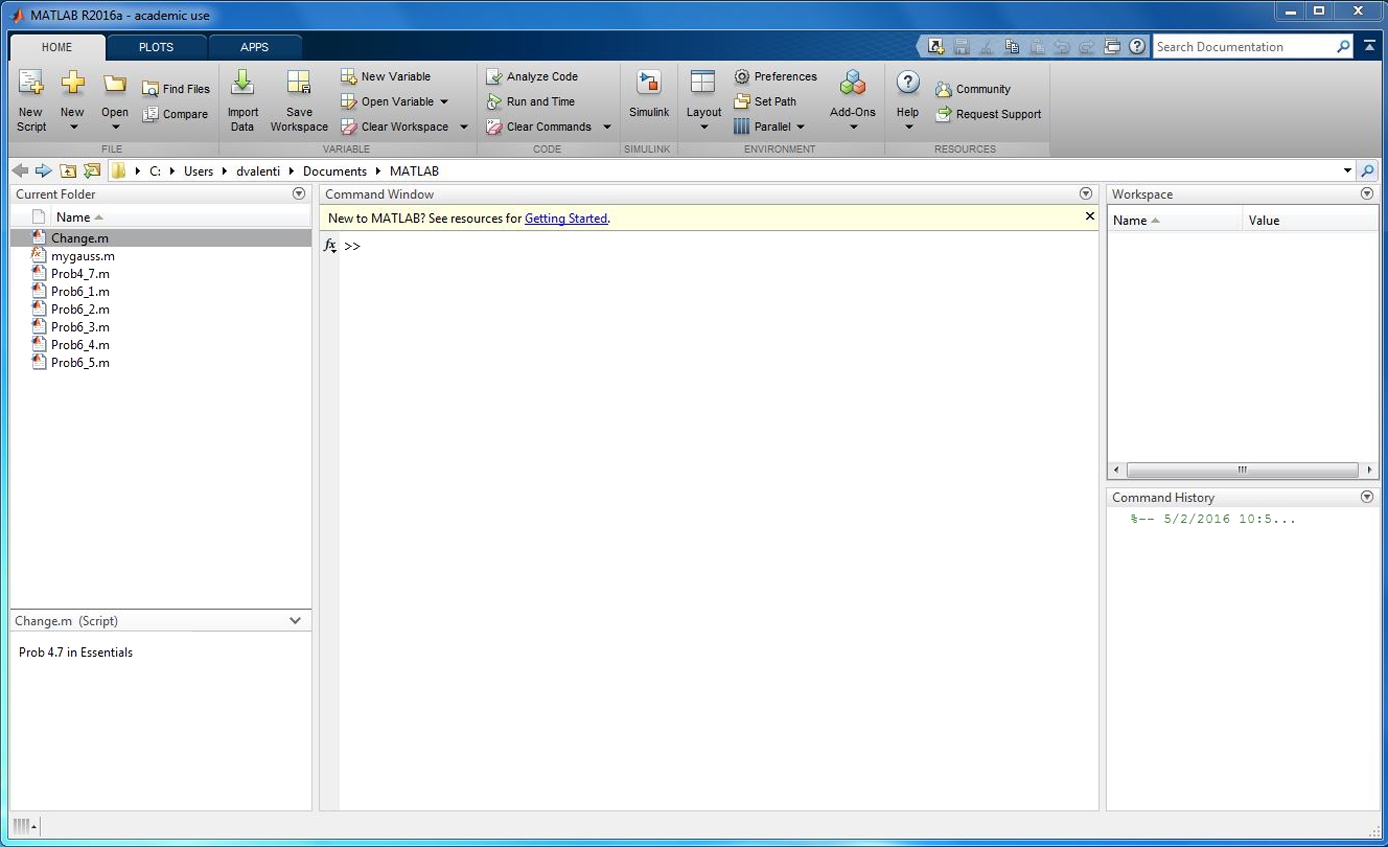Create a New Script from the toolstrip

pos(31,100)
